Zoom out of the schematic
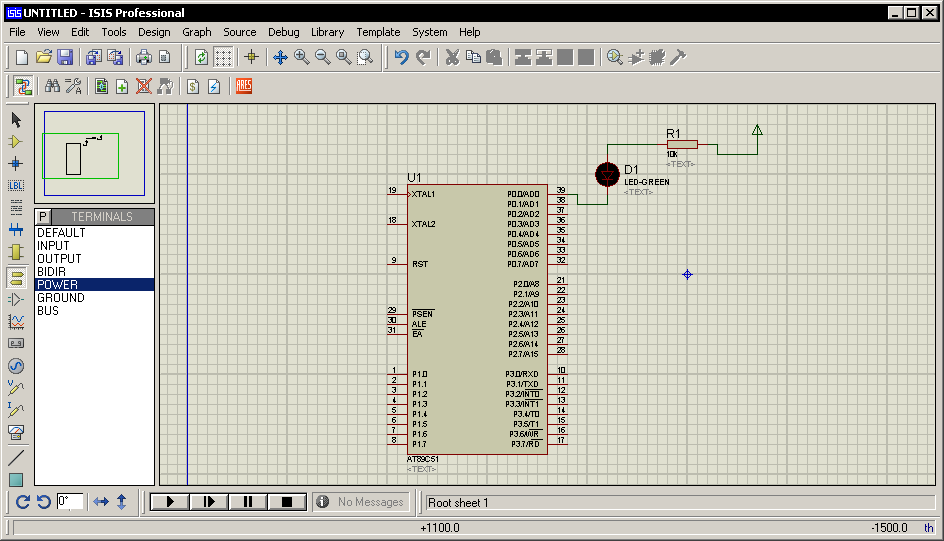This screenshot has width=944, height=541. click(x=323, y=57)
